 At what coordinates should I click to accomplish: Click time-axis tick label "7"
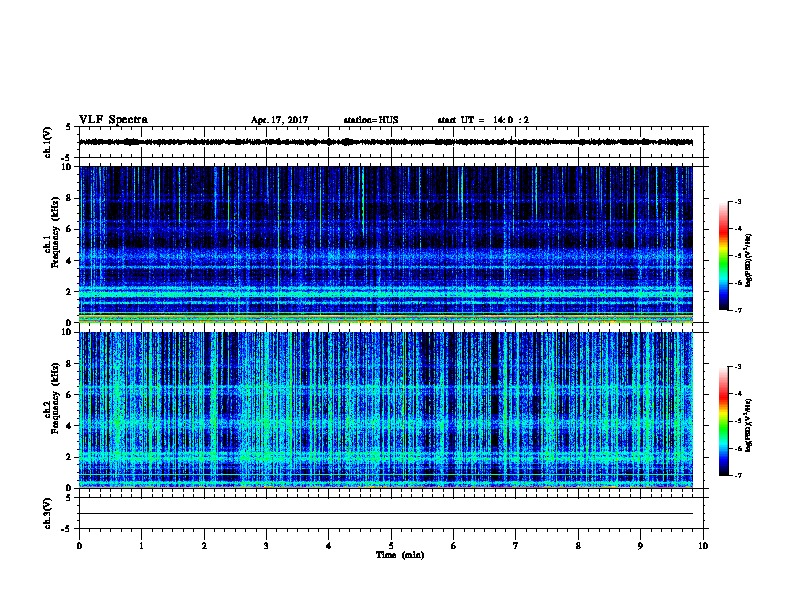click(516, 546)
